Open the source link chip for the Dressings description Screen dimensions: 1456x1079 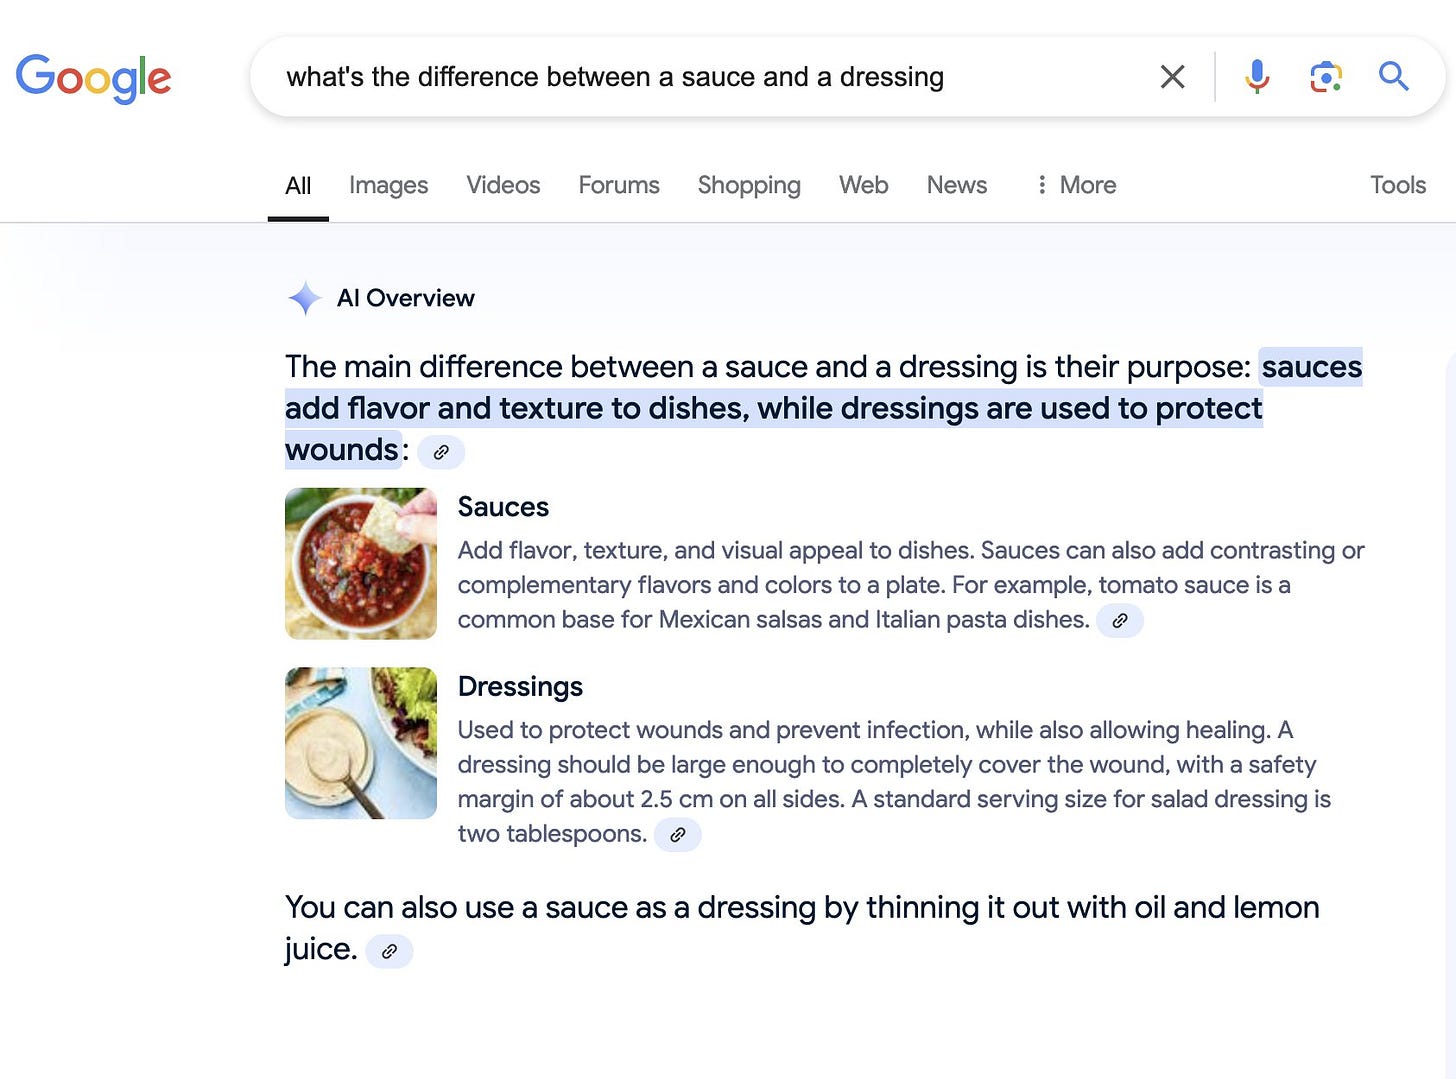click(x=678, y=834)
